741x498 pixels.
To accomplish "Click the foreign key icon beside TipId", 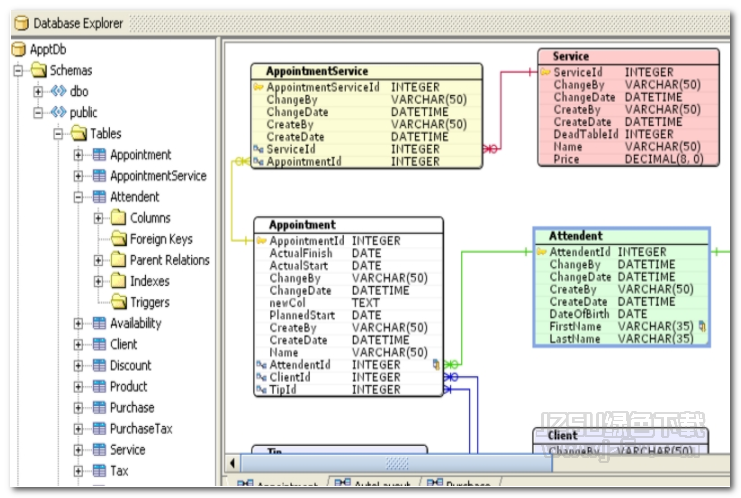I will pos(261,389).
